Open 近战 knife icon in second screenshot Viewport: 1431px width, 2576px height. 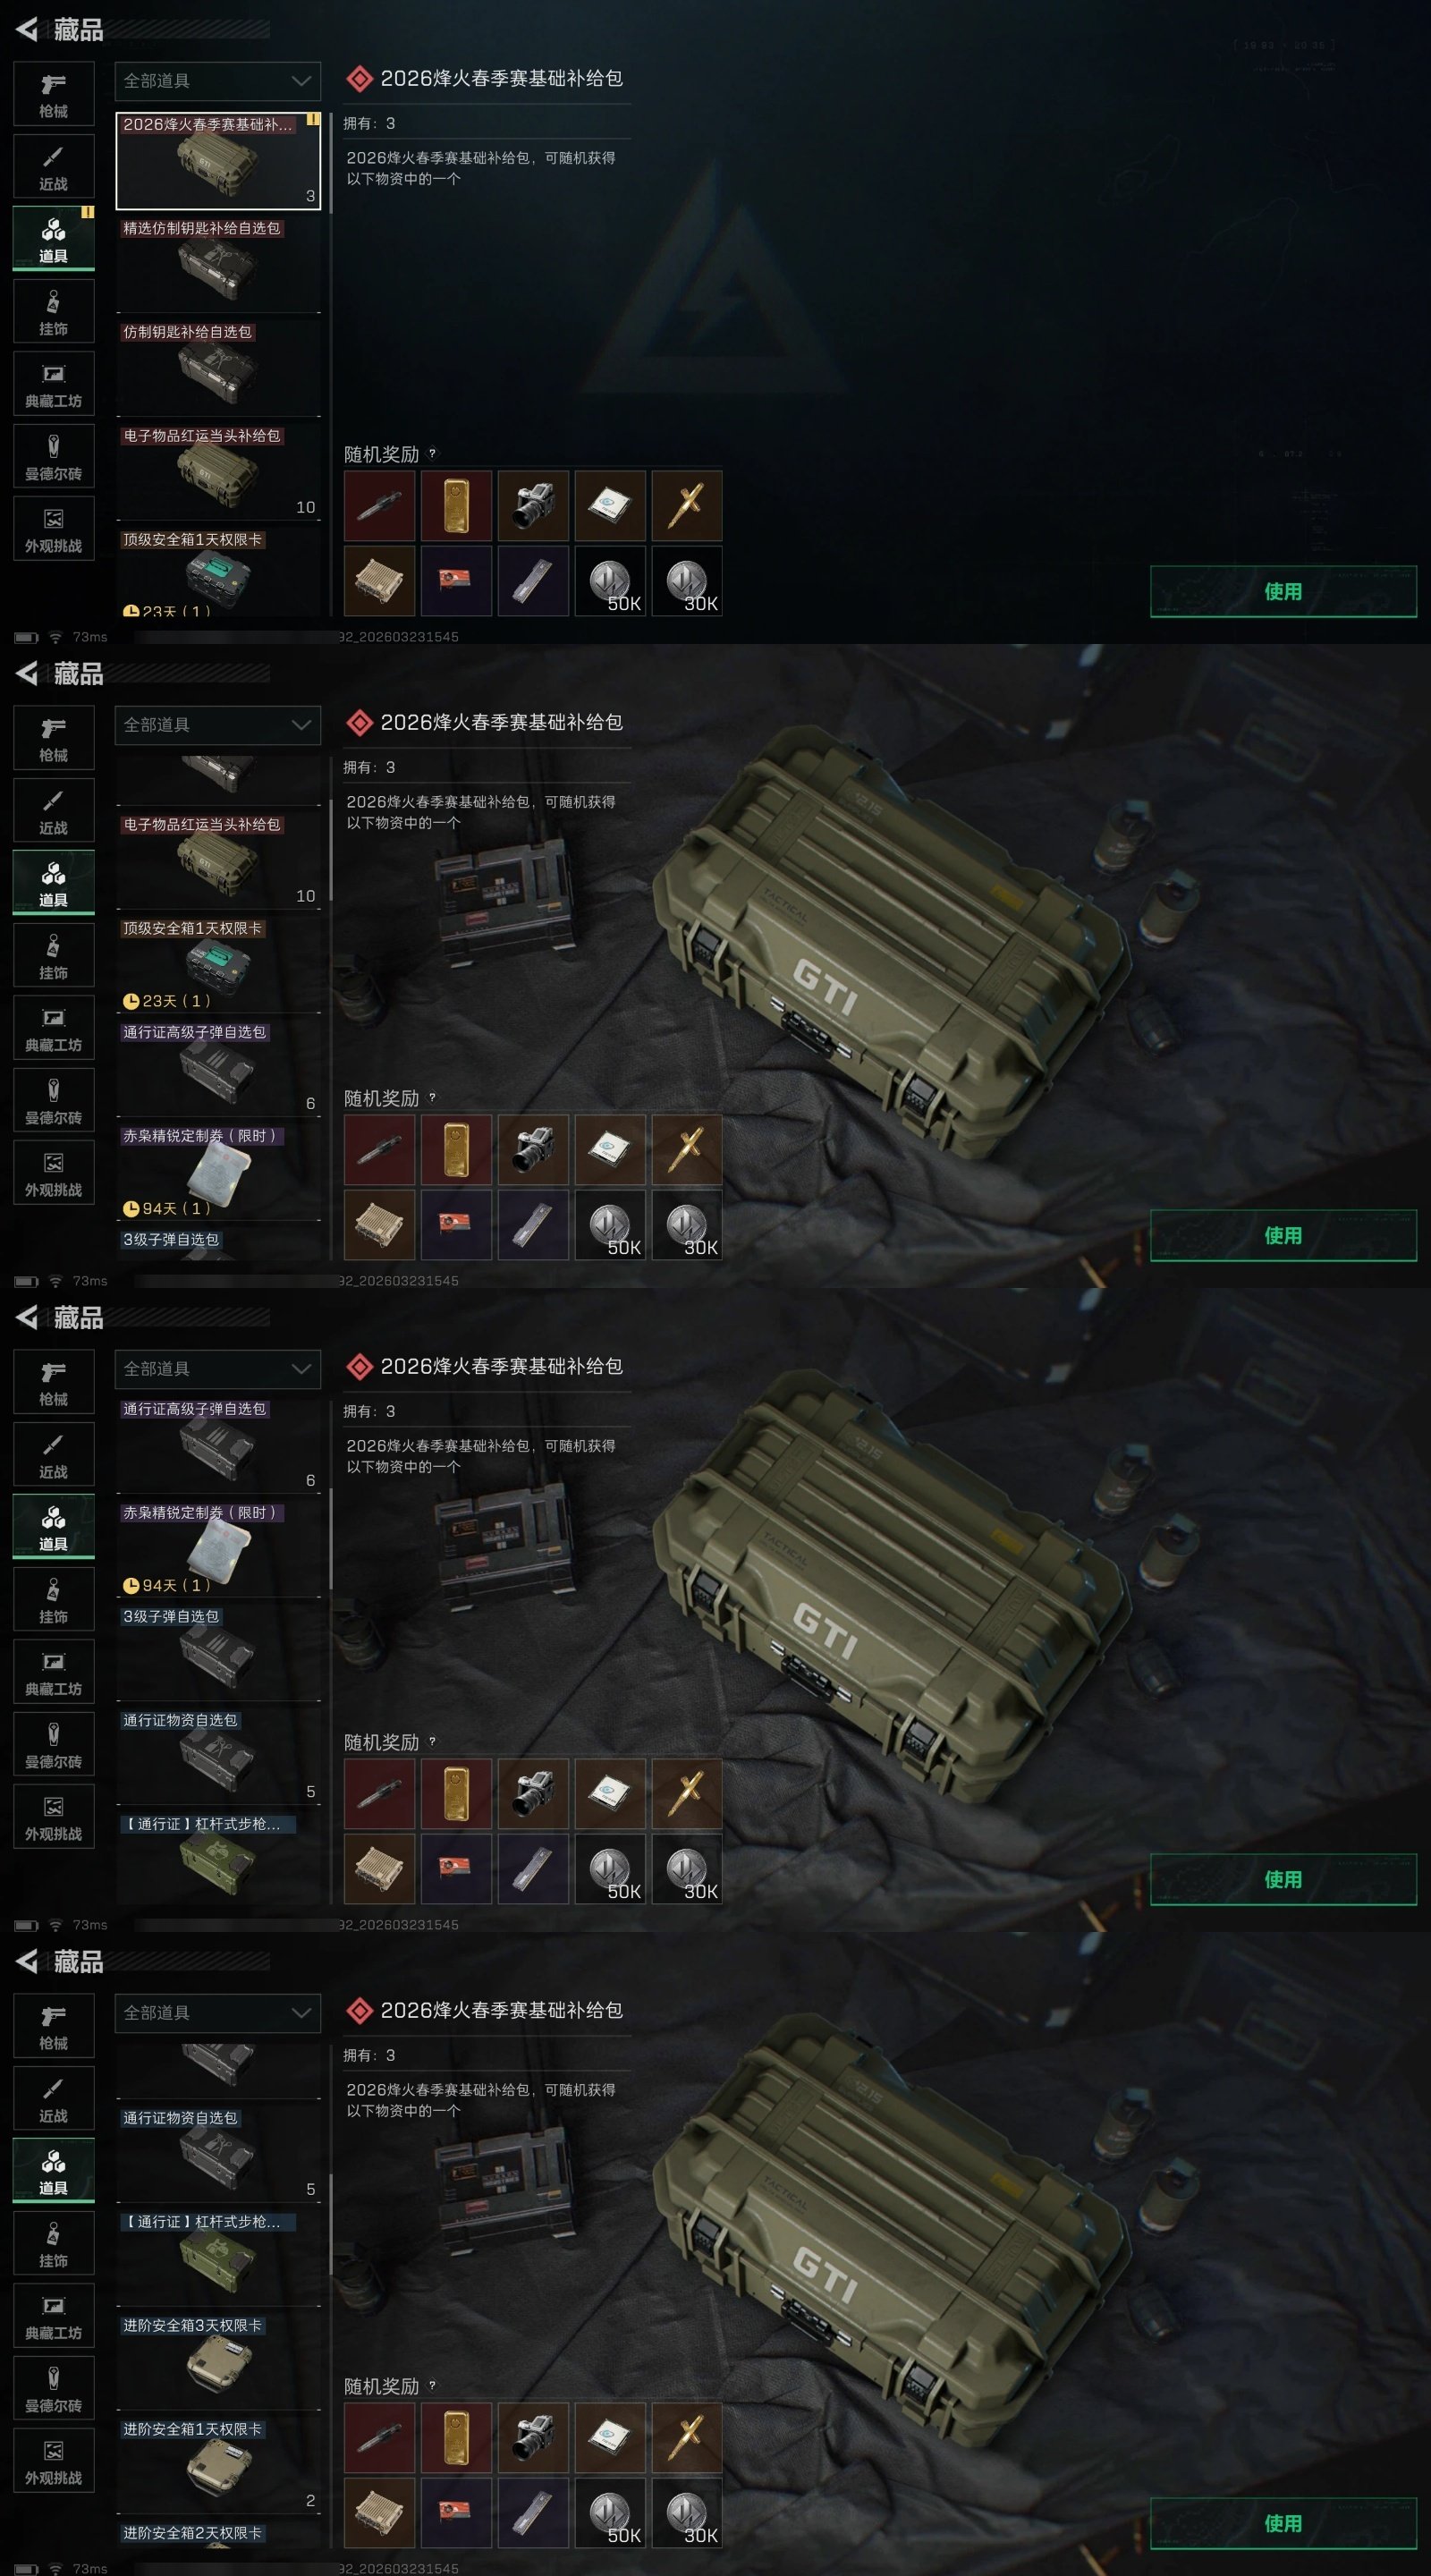(53, 811)
